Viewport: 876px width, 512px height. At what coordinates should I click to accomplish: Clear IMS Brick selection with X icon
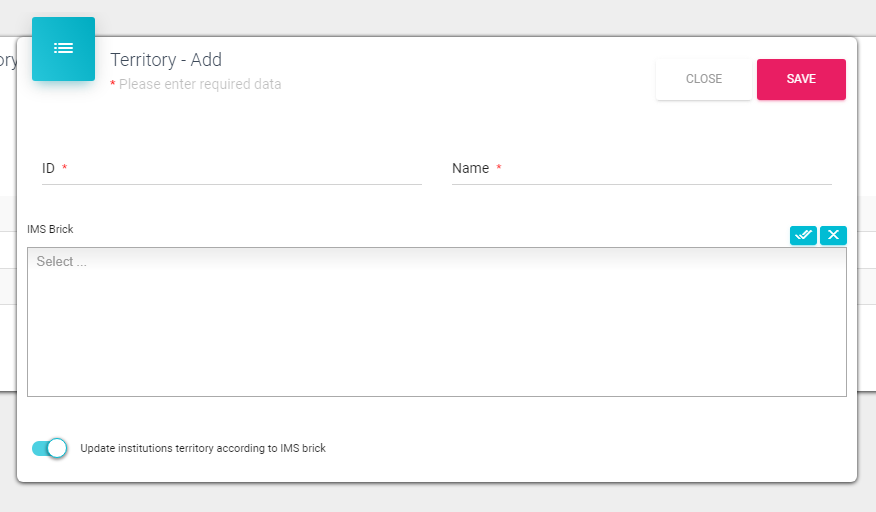833,235
